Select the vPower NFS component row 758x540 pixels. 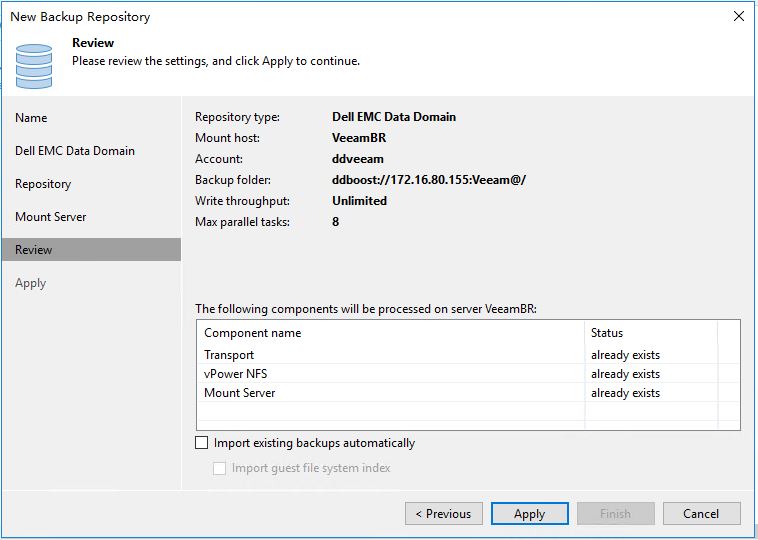(468, 374)
